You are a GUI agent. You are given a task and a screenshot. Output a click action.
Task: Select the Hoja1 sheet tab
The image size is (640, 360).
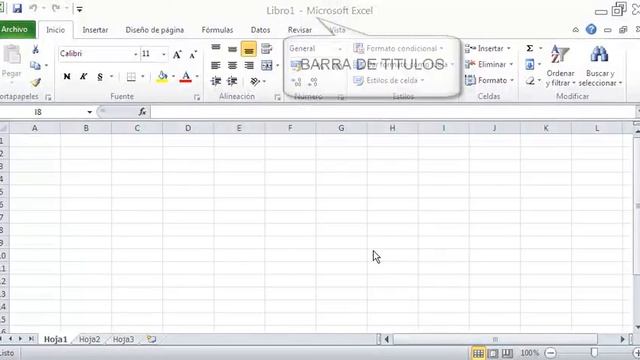[55, 339]
